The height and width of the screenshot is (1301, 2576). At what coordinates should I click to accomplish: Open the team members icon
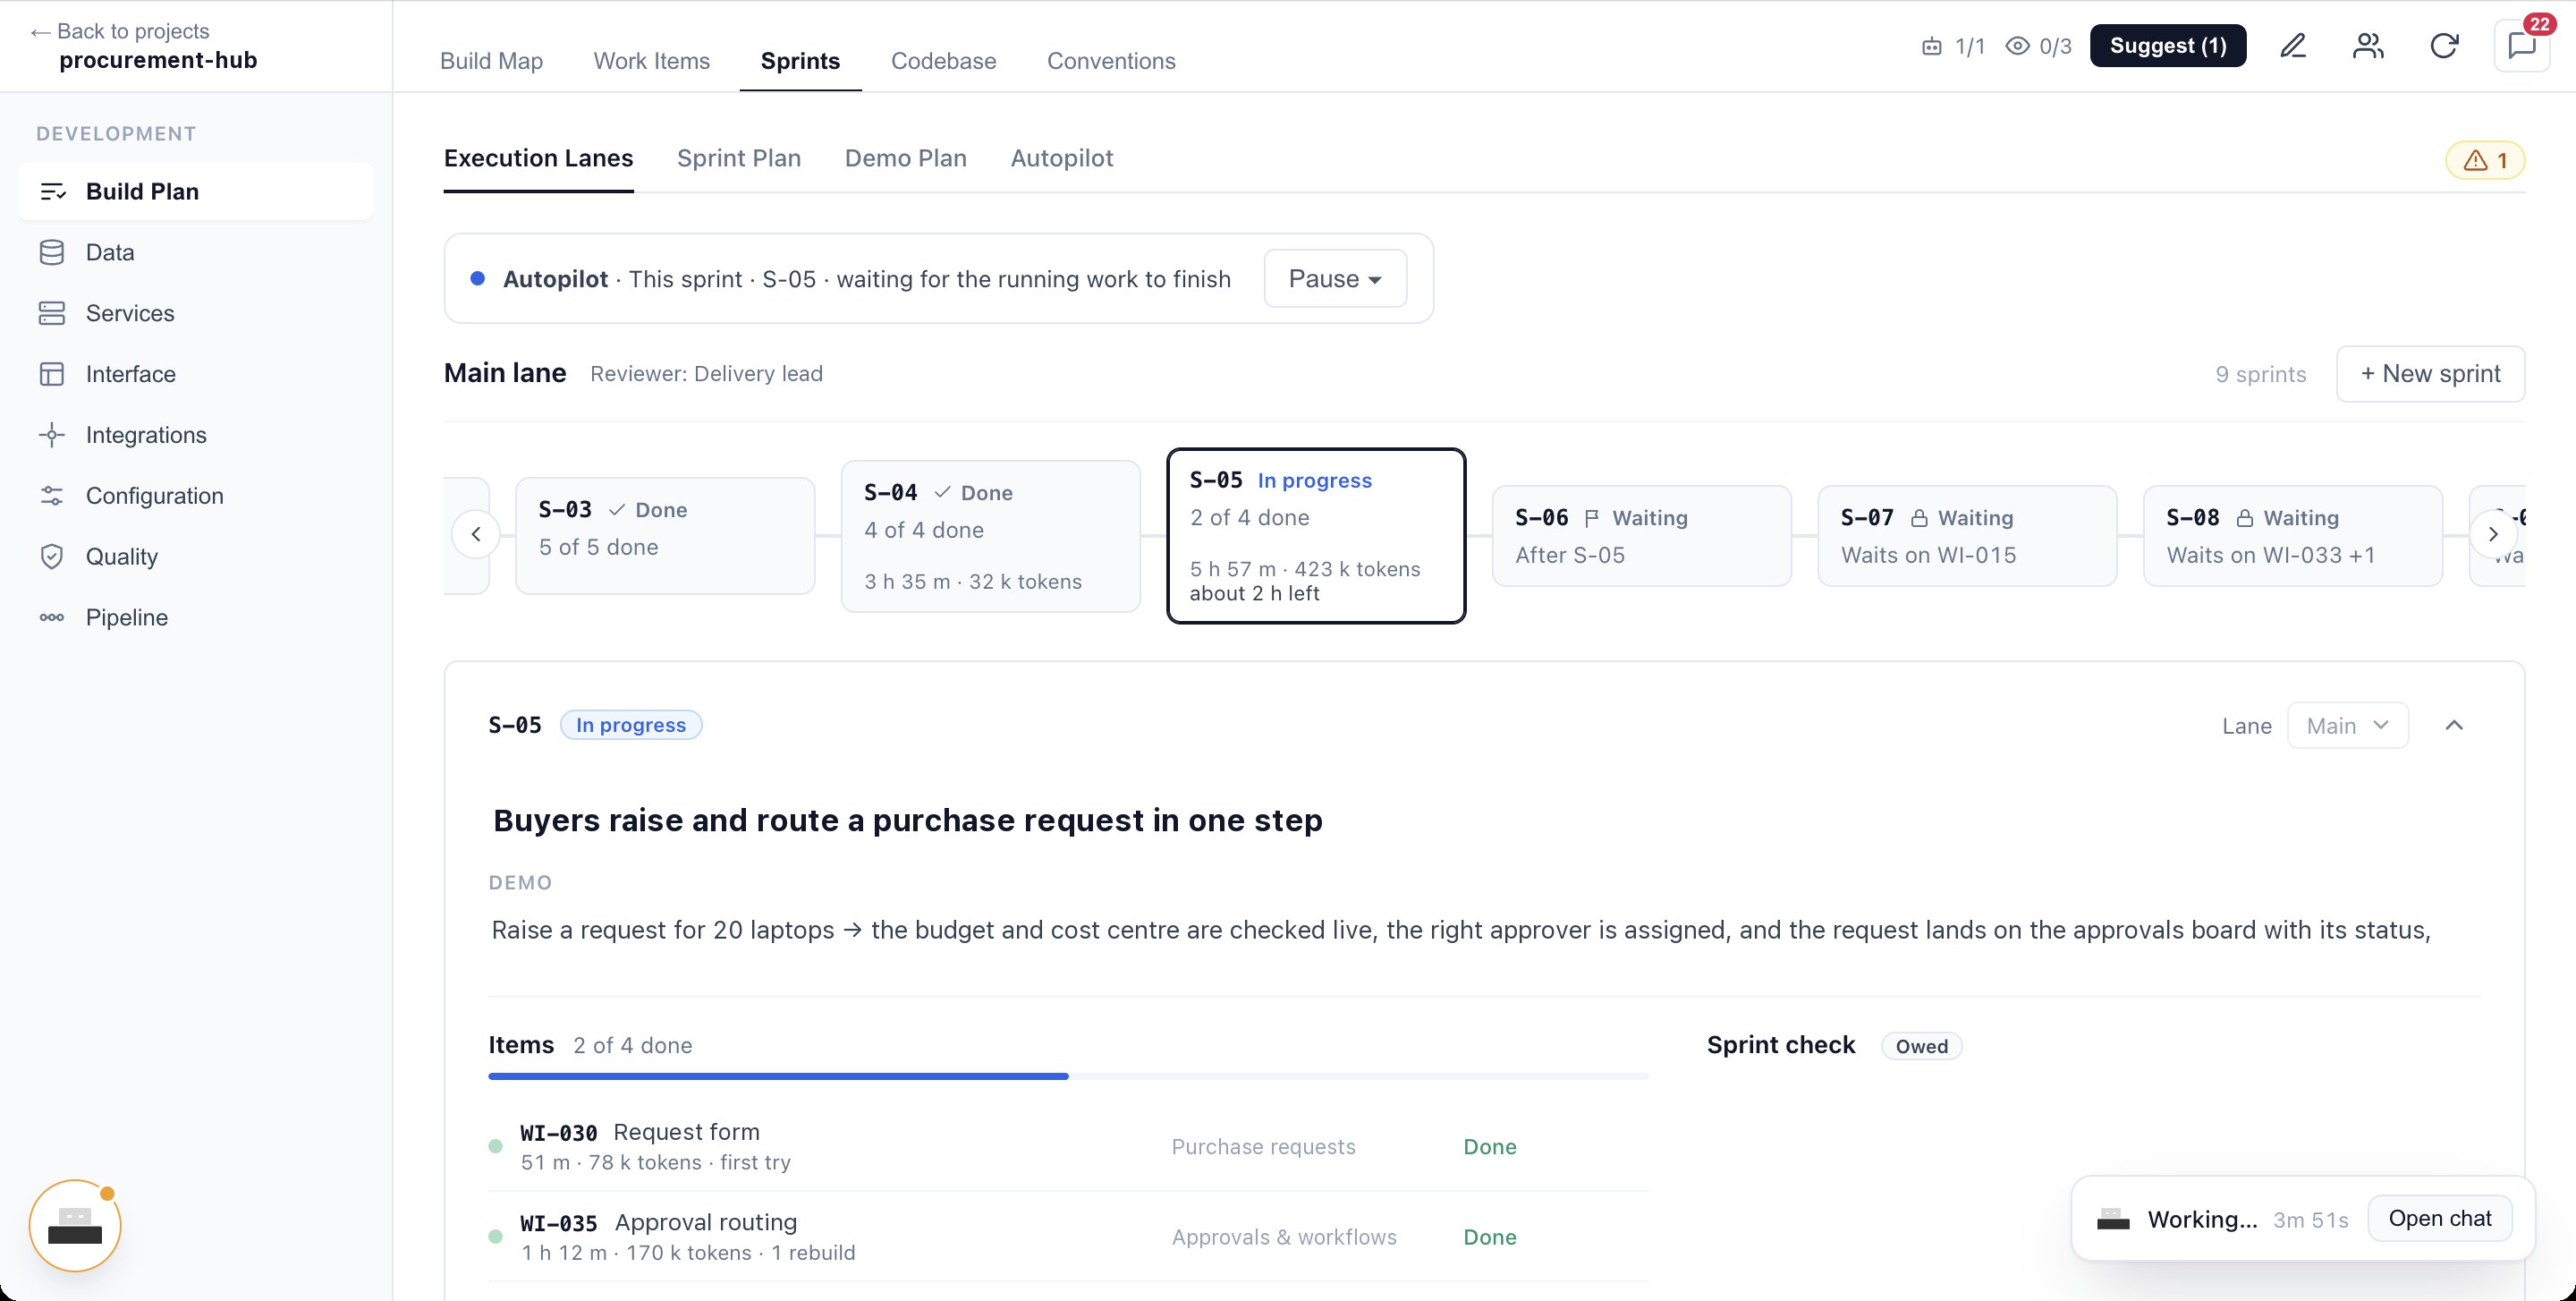coord(2368,46)
